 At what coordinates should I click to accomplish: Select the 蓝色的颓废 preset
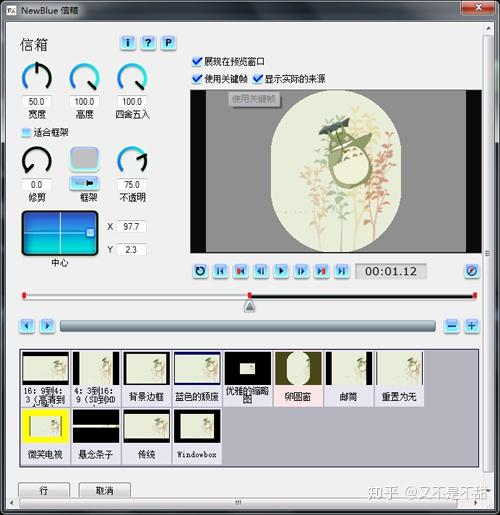[x=197, y=379]
